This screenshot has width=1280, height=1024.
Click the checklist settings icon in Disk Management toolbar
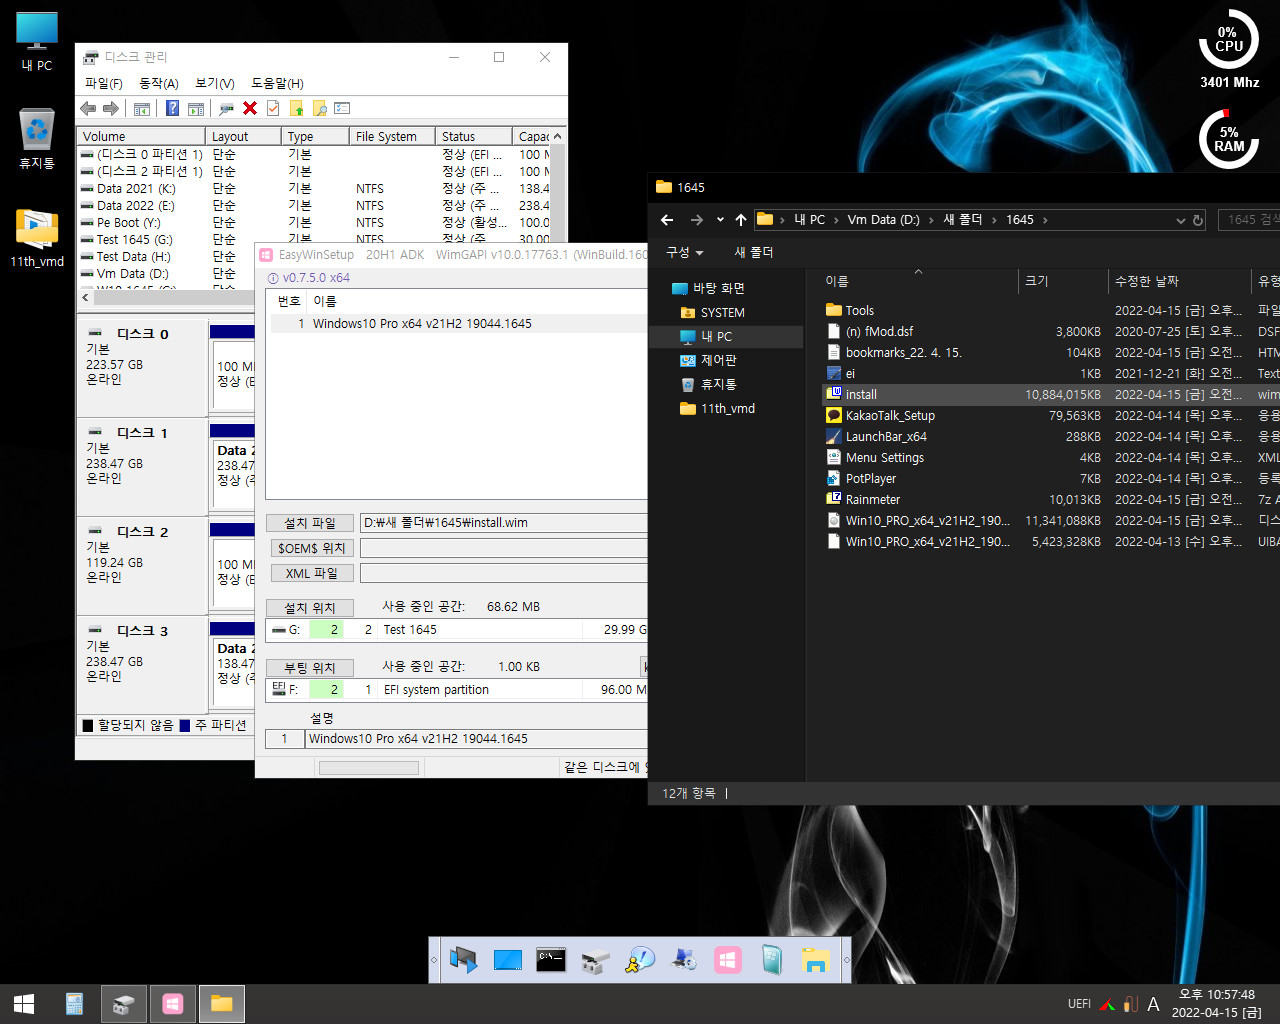click(342, 108)
